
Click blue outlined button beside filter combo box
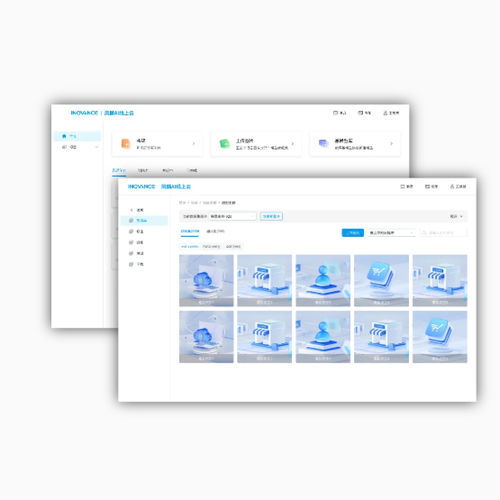click(271, 216)
